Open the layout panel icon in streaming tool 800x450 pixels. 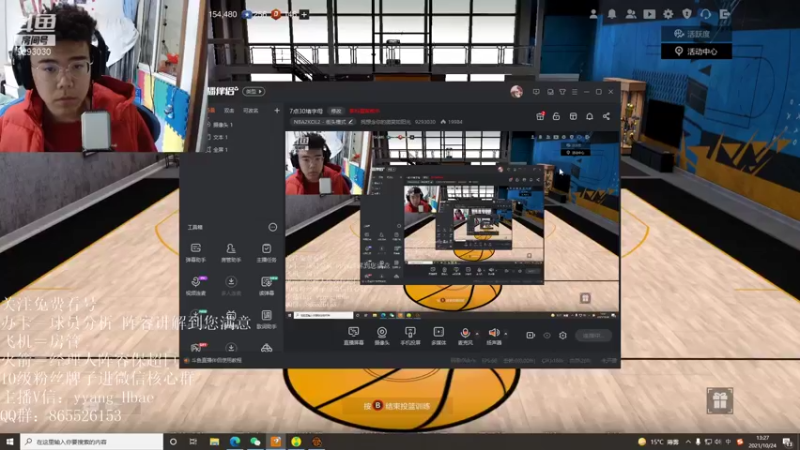coord(573,116)
